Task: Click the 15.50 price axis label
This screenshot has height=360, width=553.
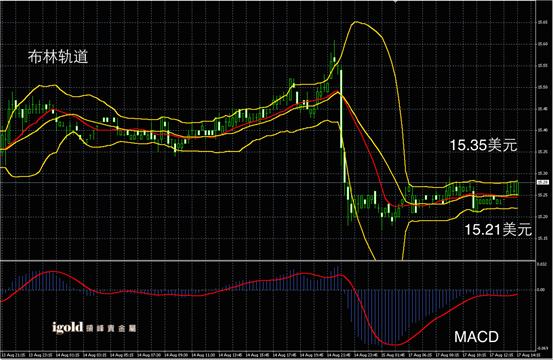Action: (x=542, y=87)
